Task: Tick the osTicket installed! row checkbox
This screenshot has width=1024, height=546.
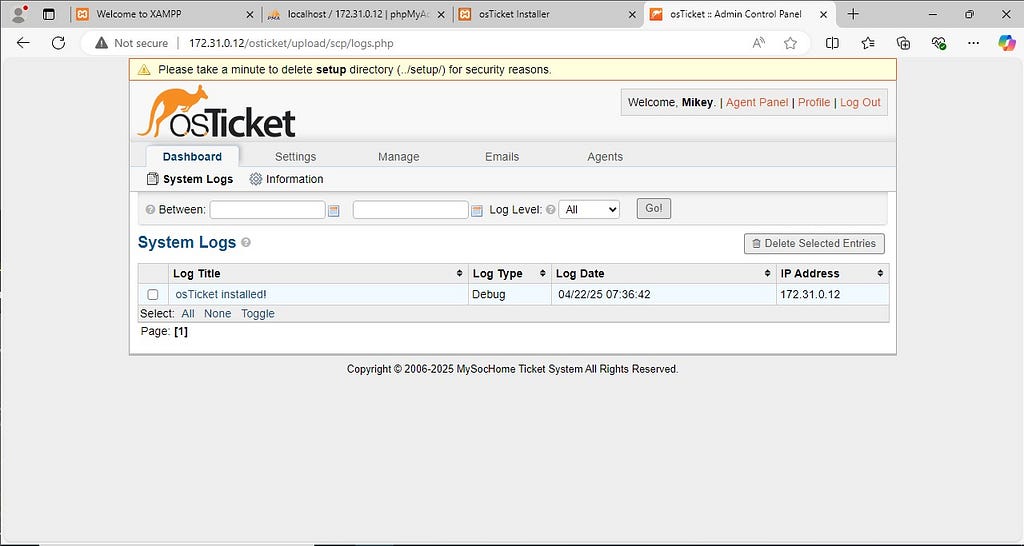Action: [153, 295]
